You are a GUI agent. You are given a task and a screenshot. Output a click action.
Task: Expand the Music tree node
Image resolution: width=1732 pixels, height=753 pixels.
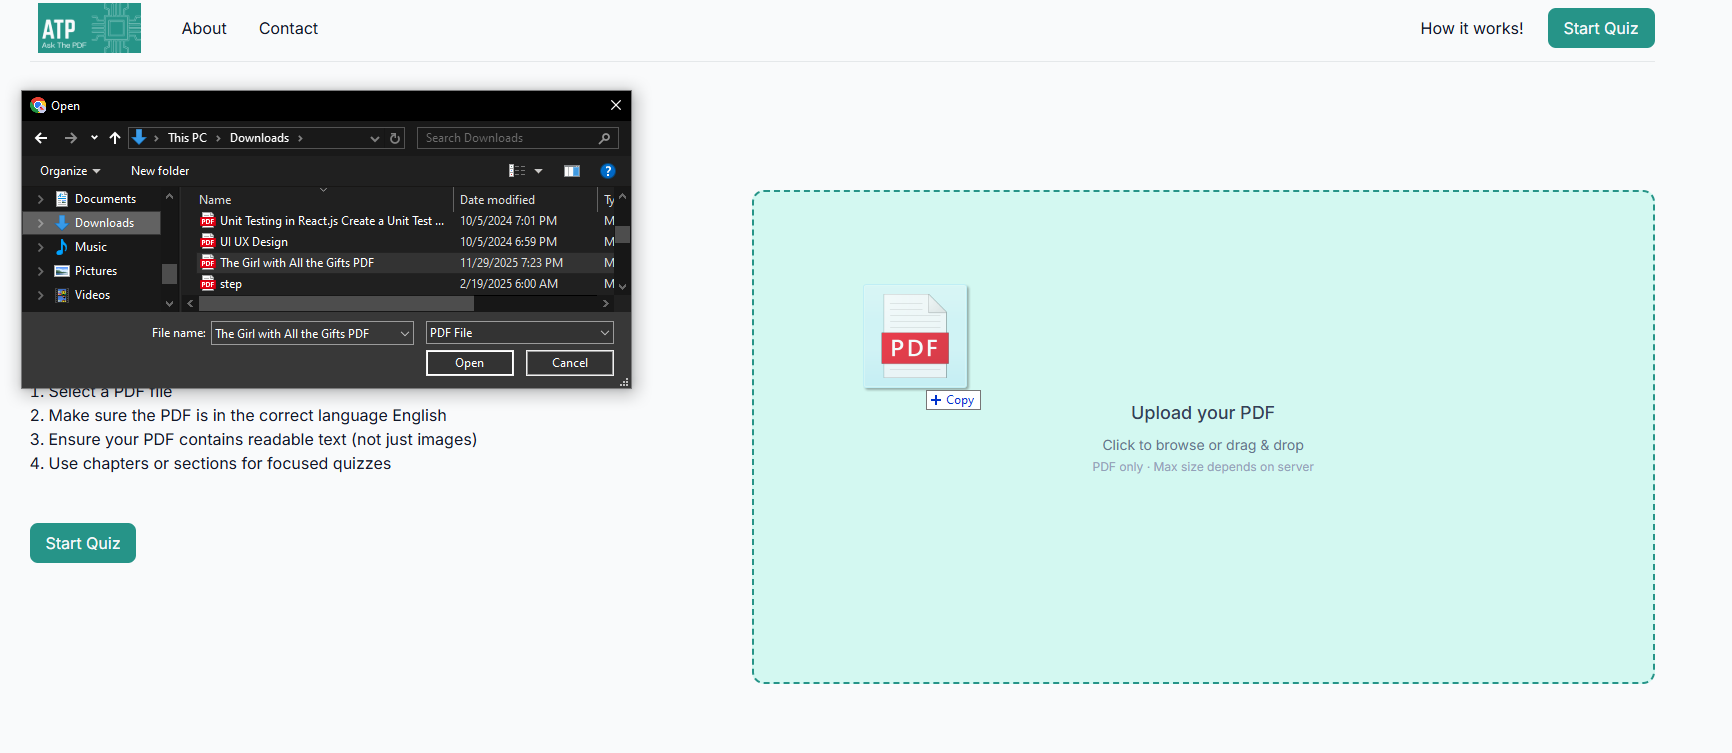(40, 247)
